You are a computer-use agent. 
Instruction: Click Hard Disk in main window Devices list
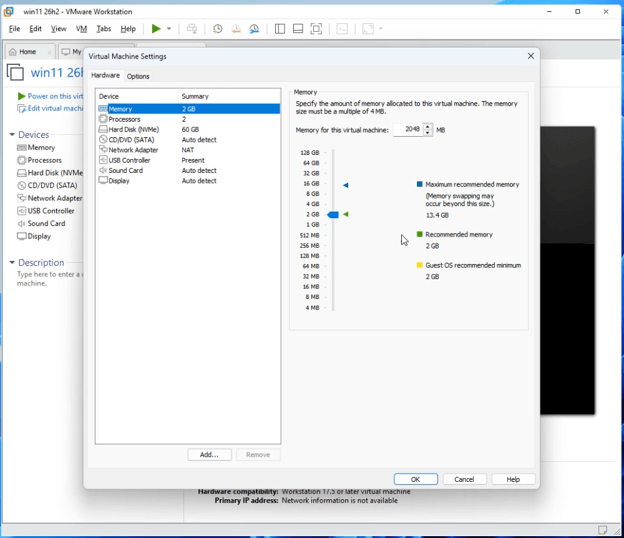[x=50, y=173]
